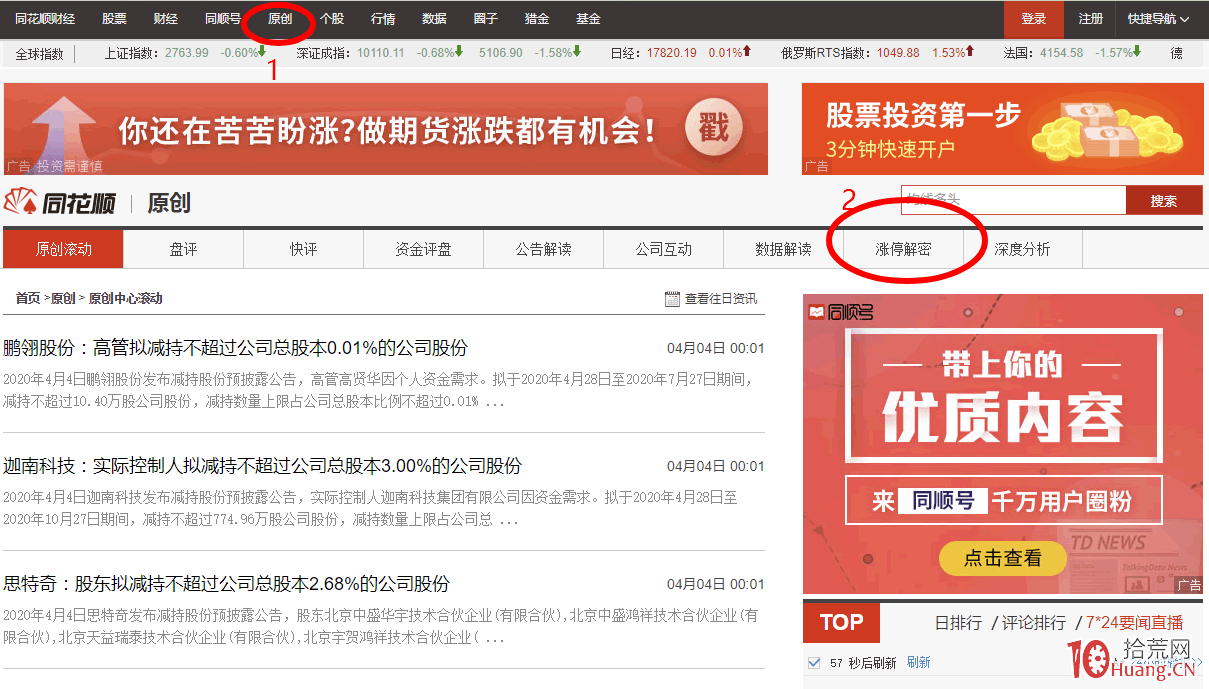1209x689 pixels.
Task: Switch to the 评论排行 ranking tab
Action: point(1034,623)
